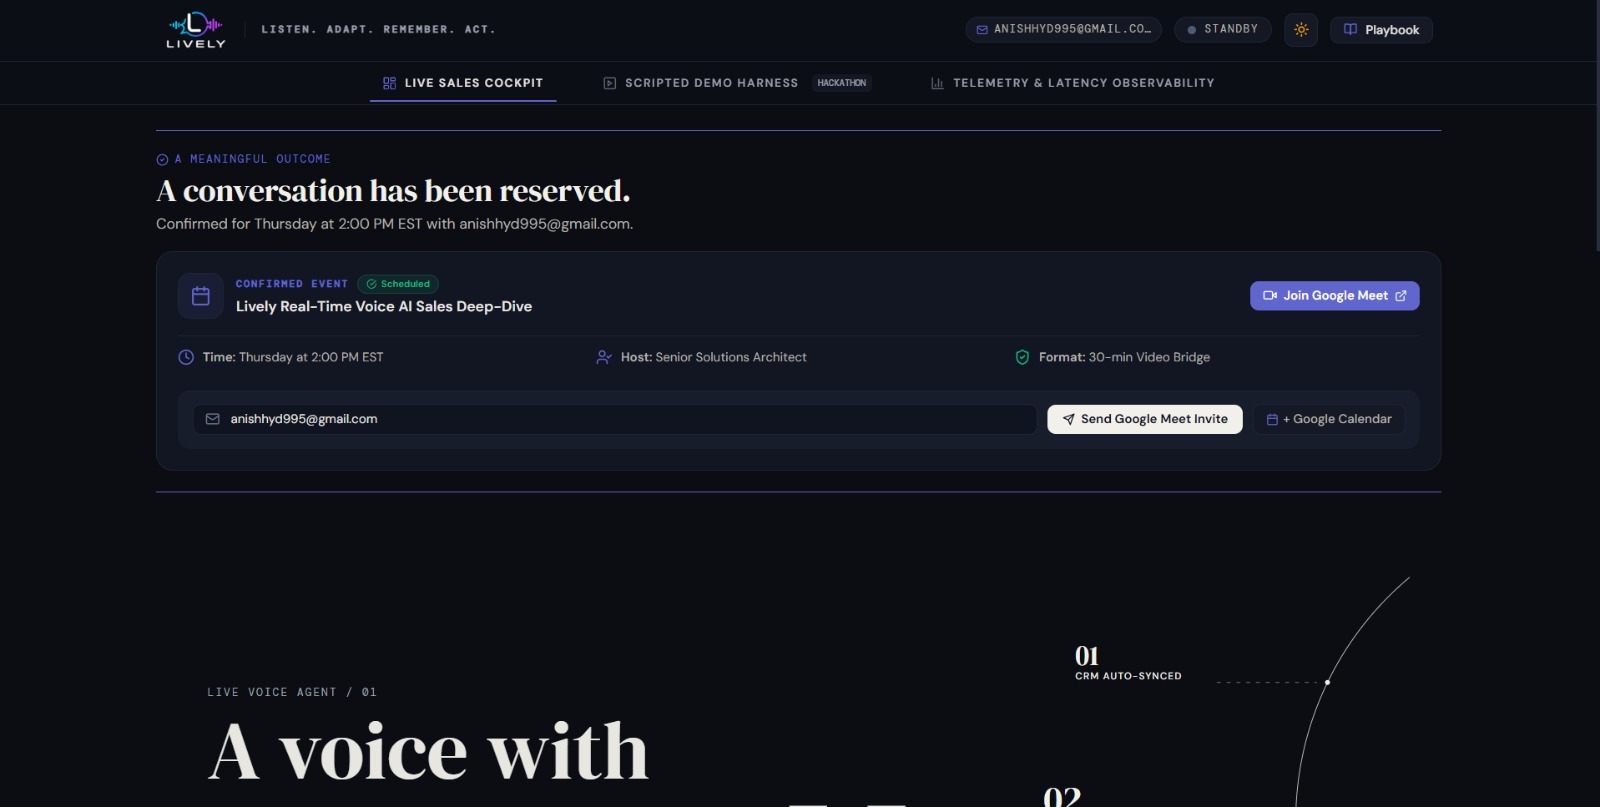Click paper plane icon in Send Invite button
Image resolution: width=1600 pixels, height=807 pixels.
1068,419
